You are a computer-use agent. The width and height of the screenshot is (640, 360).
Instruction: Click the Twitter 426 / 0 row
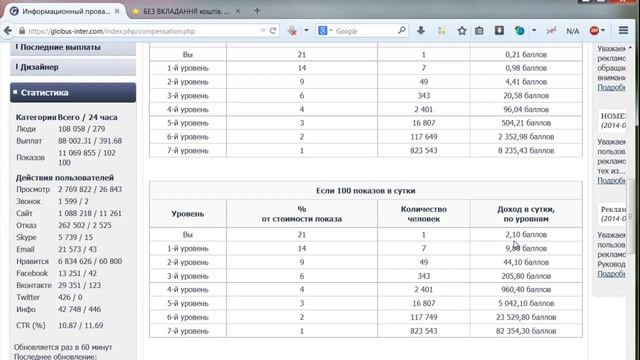(49, 298)
